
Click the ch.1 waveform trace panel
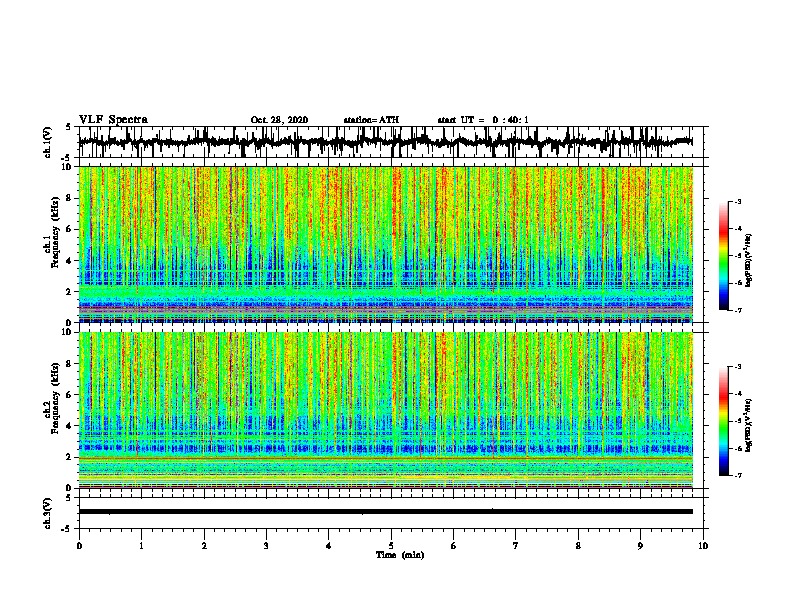[x=391, y=142]
